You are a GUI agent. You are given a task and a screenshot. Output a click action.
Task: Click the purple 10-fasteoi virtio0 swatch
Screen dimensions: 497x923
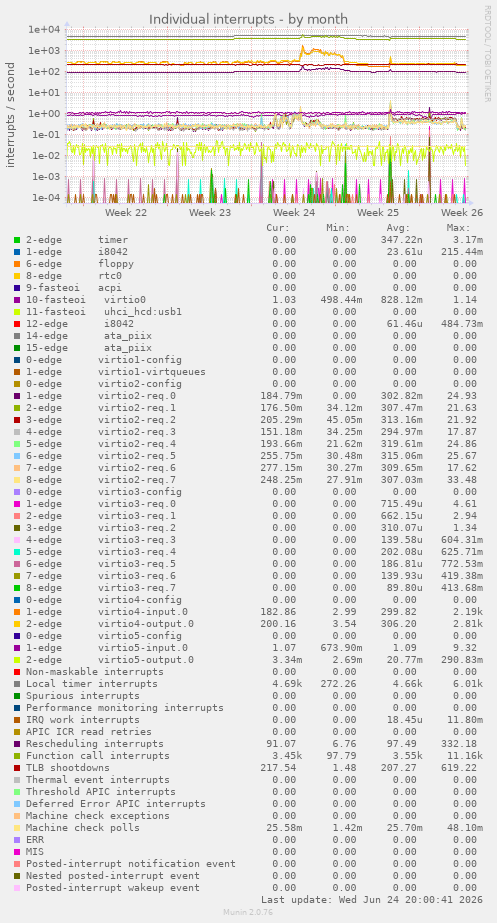(17, 300)
